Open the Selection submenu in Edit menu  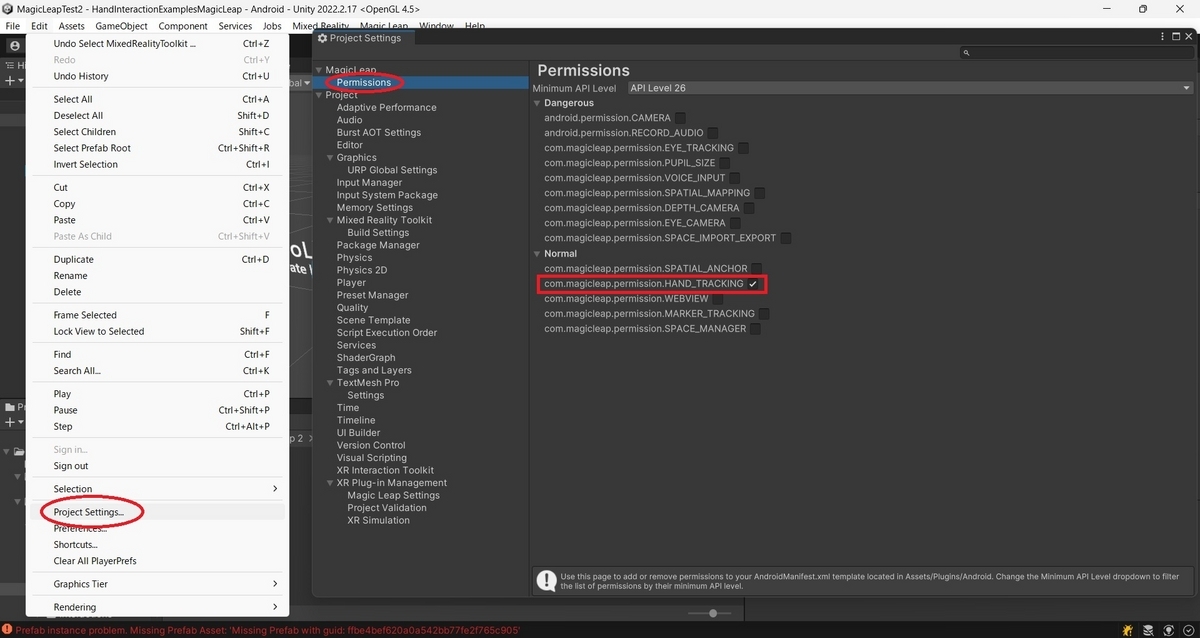[157, 489]
